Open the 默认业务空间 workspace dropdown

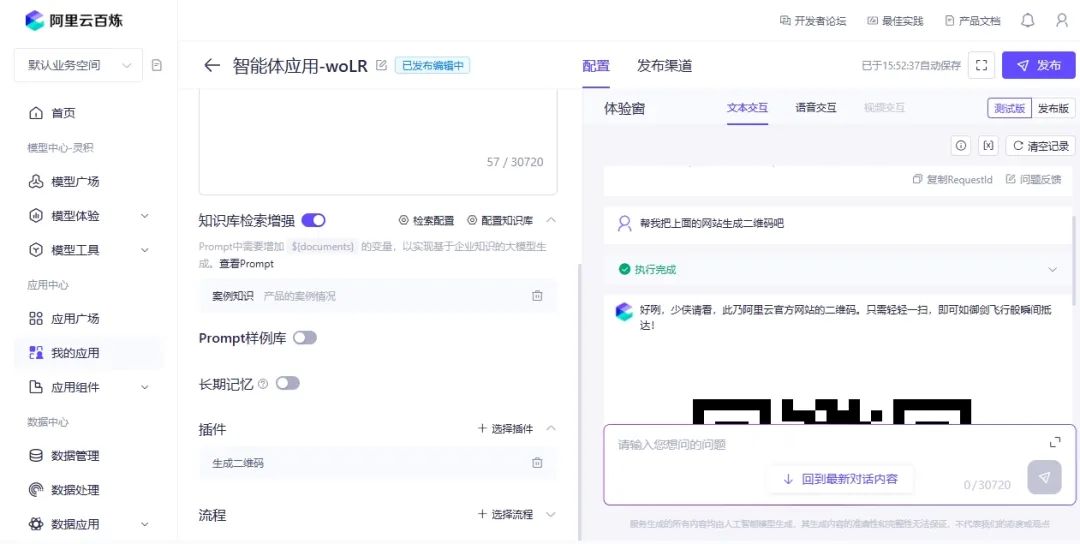point(78,65)
